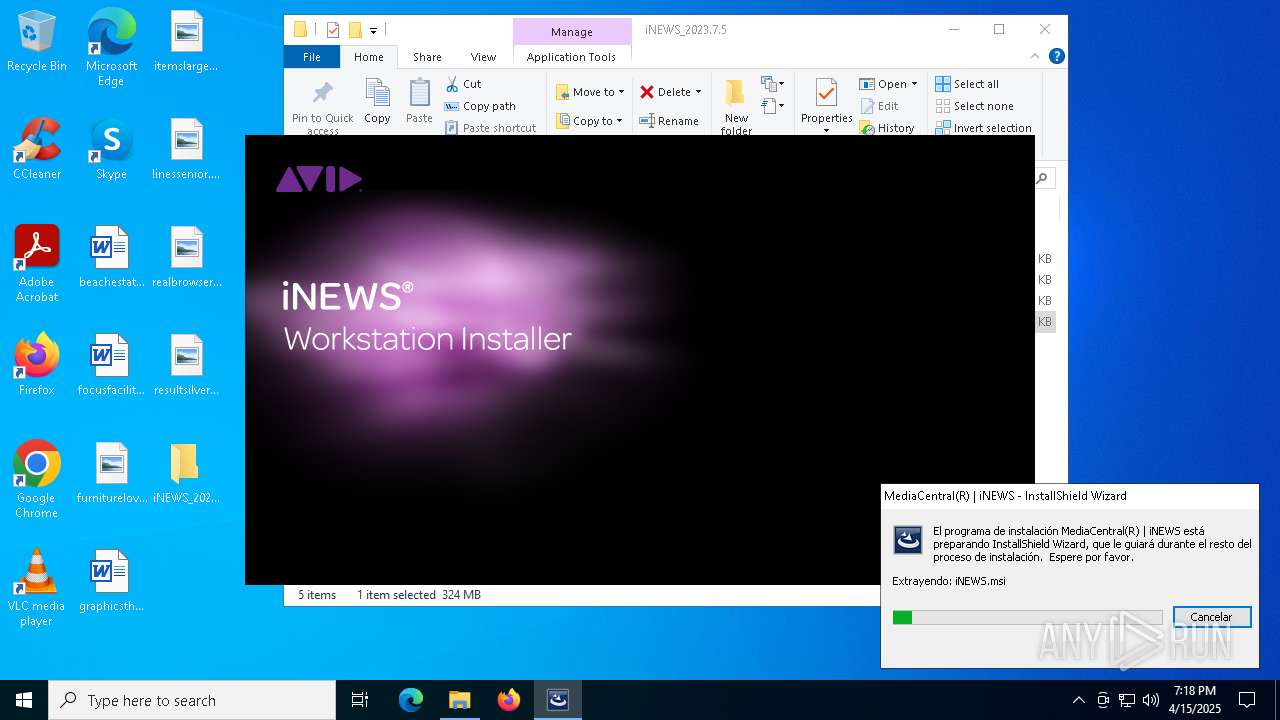Screen dimensions: 1280x720
Task: Open the notification center icon
Action: 1247,700
